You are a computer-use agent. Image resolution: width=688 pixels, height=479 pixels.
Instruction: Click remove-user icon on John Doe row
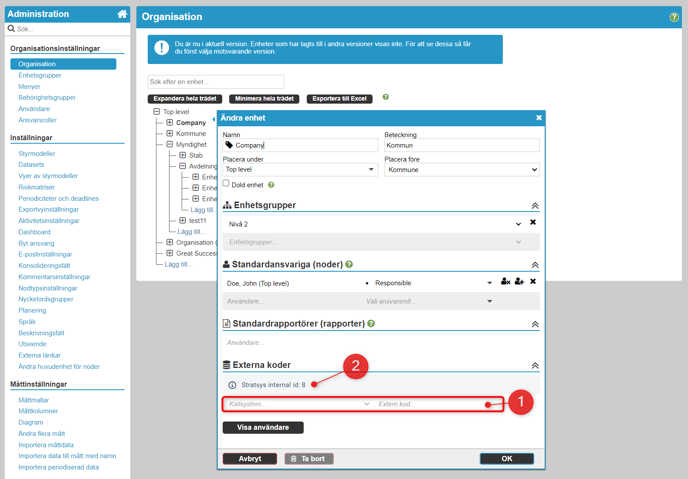[x=506, y=283]
